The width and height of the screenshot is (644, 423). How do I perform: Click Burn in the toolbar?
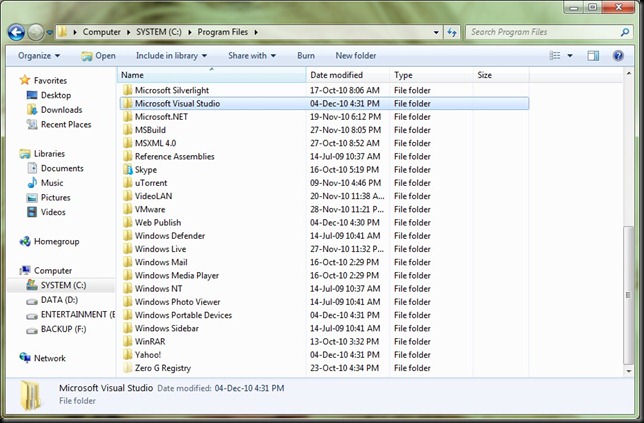306,55
